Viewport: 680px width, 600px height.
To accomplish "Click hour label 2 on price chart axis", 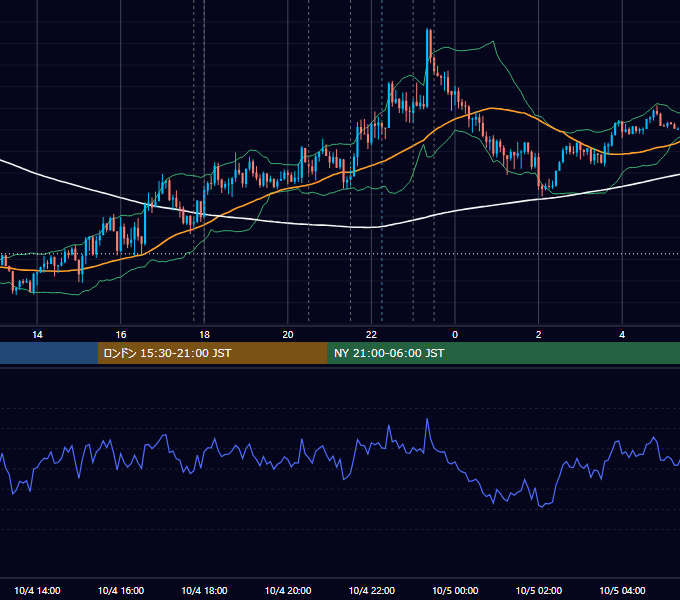I will pyautogui.click(x=539, y=335).
